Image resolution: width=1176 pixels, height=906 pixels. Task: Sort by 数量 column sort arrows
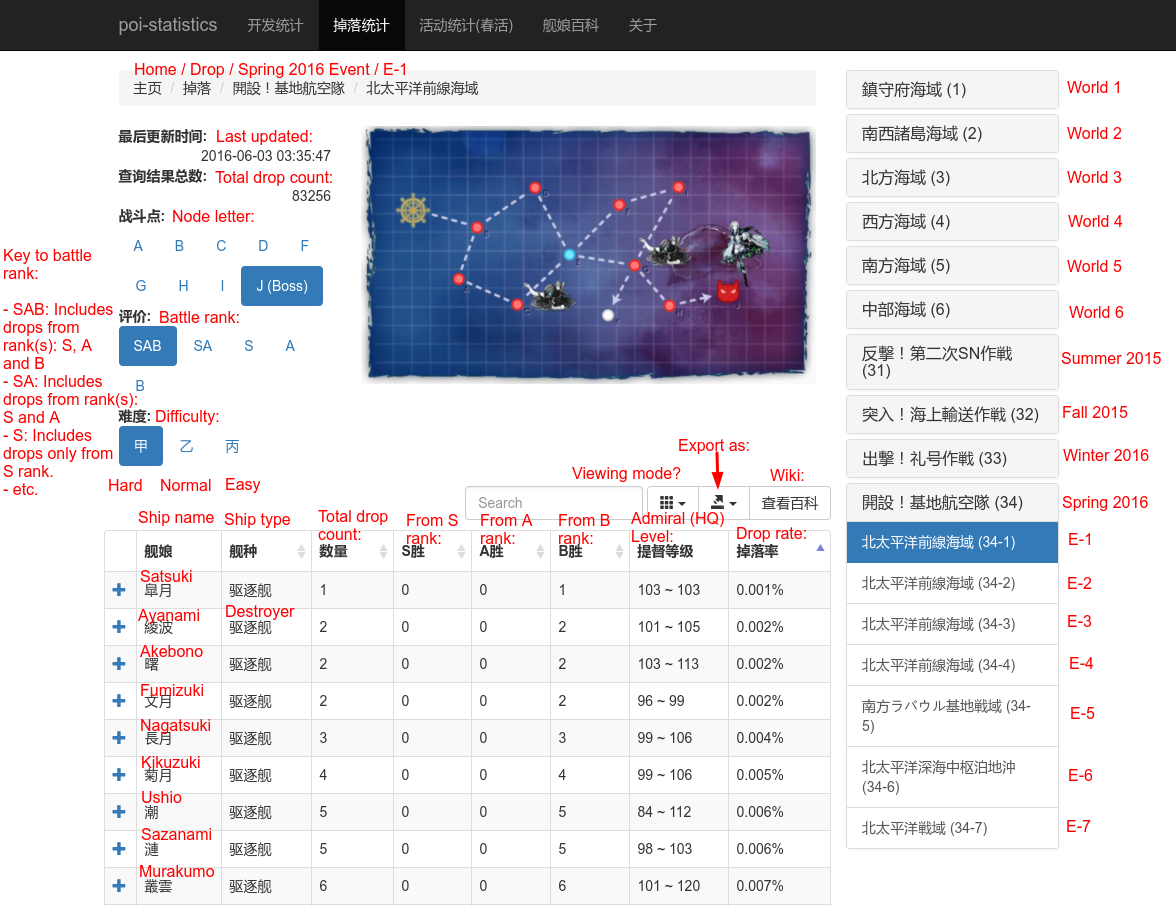click(383, 551)
